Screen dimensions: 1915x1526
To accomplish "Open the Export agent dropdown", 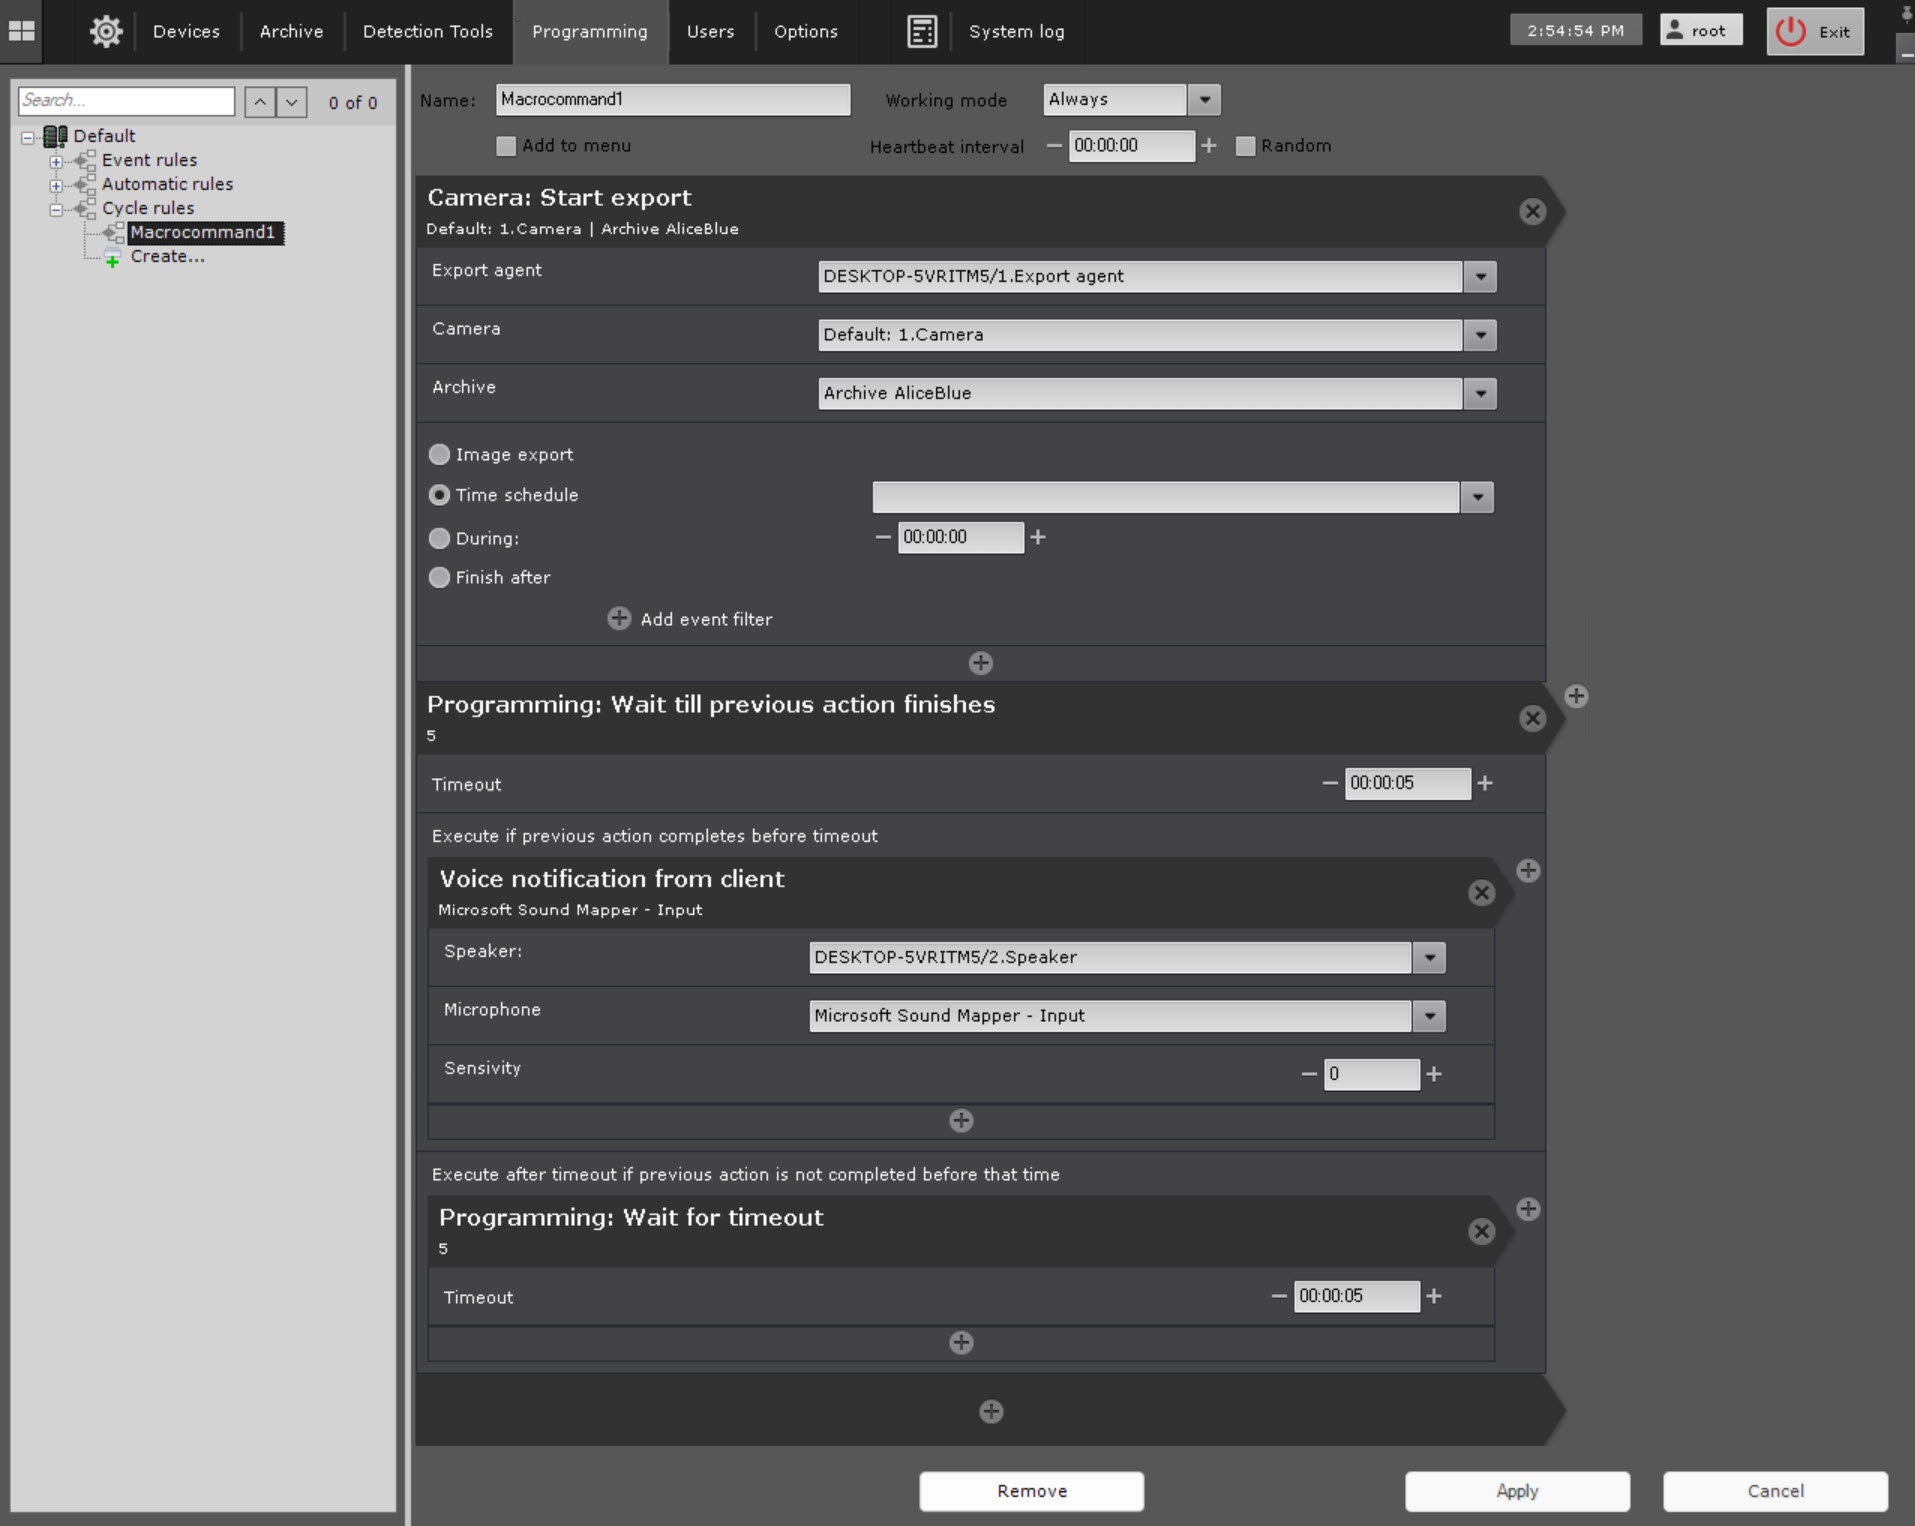I will click(1480, 277).
